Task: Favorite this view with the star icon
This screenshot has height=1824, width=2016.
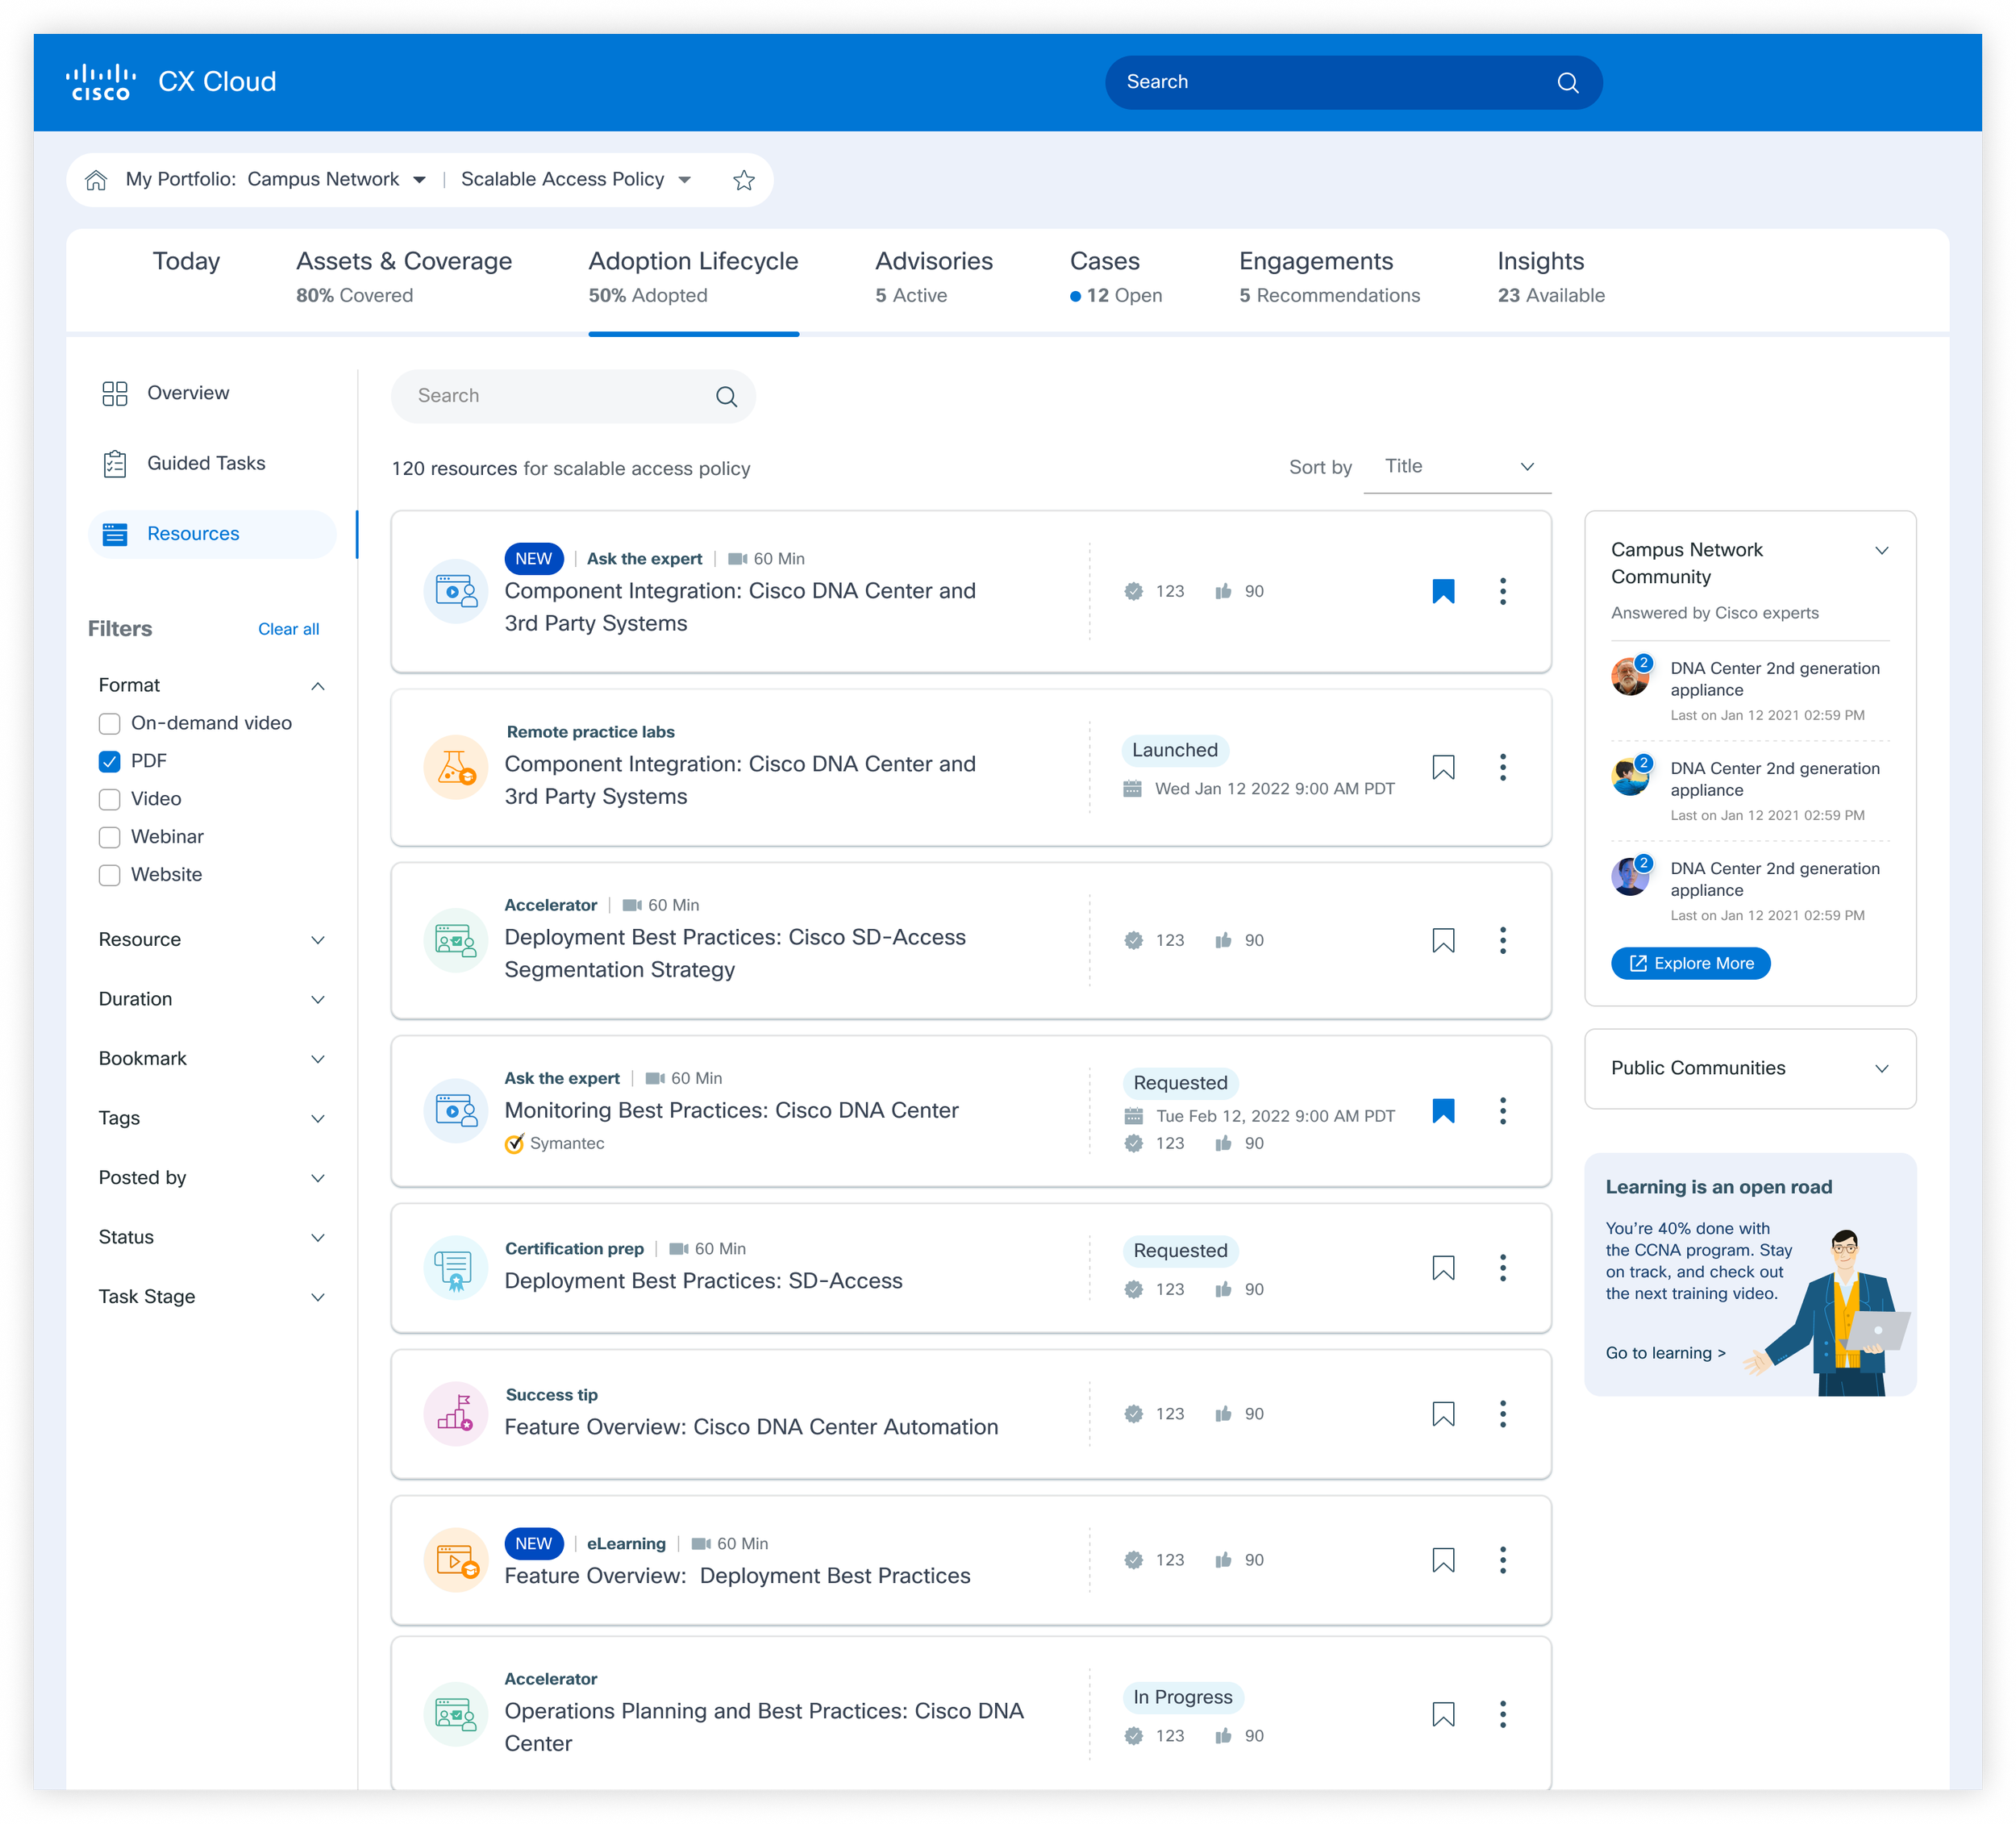Action: pos(743,180)
